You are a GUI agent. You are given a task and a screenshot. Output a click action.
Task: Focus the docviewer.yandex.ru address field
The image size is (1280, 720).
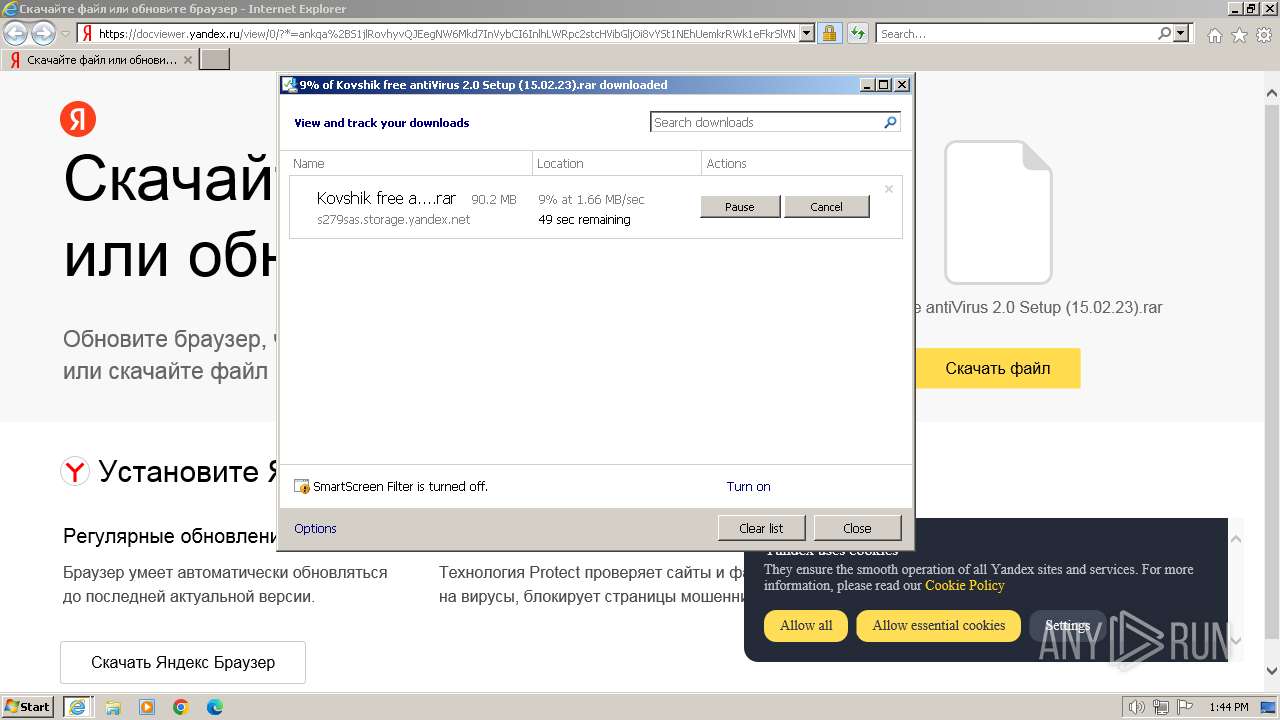click(447, 33)
